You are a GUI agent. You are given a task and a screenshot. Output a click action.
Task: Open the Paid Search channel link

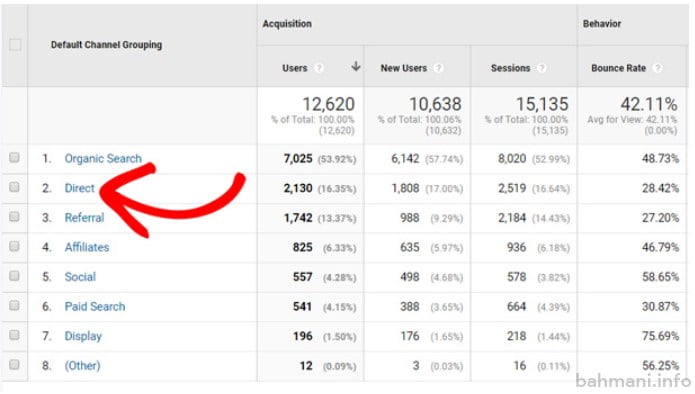tap(95, 307)
